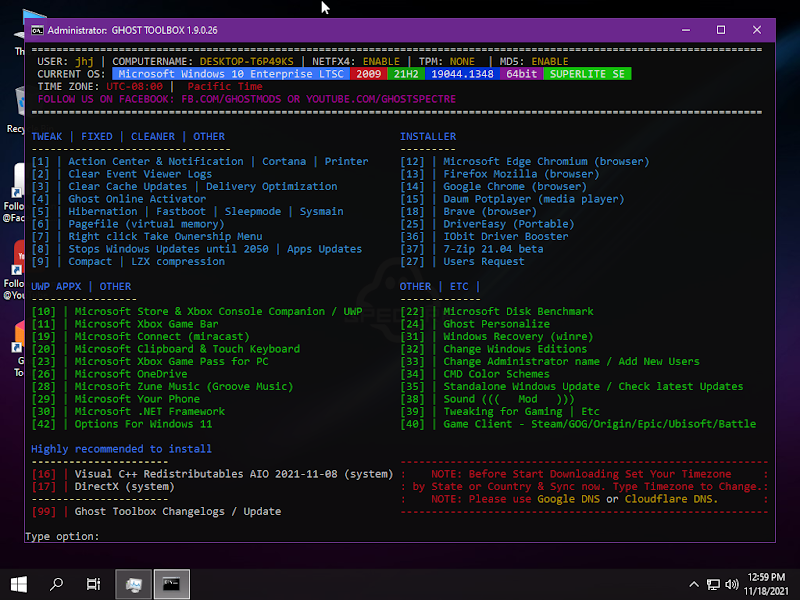Select Sound Mod entry
The width and height of the screenshot is (800, 600).
coord(509,399)
